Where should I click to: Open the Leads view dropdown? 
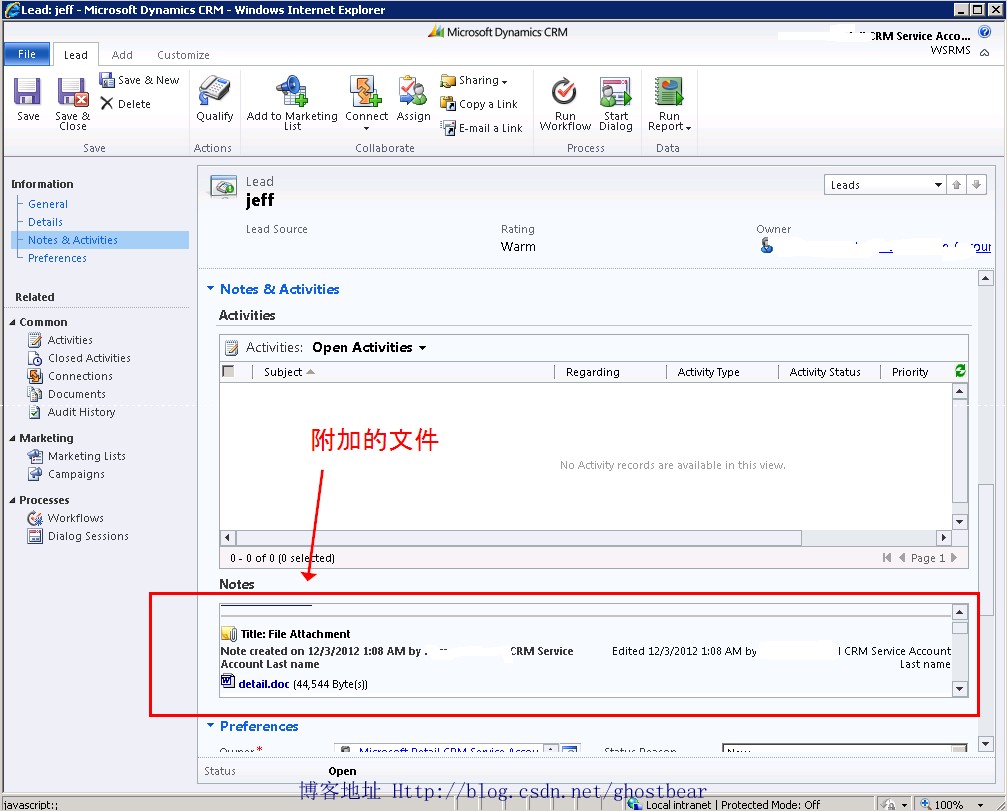[885, 185]
